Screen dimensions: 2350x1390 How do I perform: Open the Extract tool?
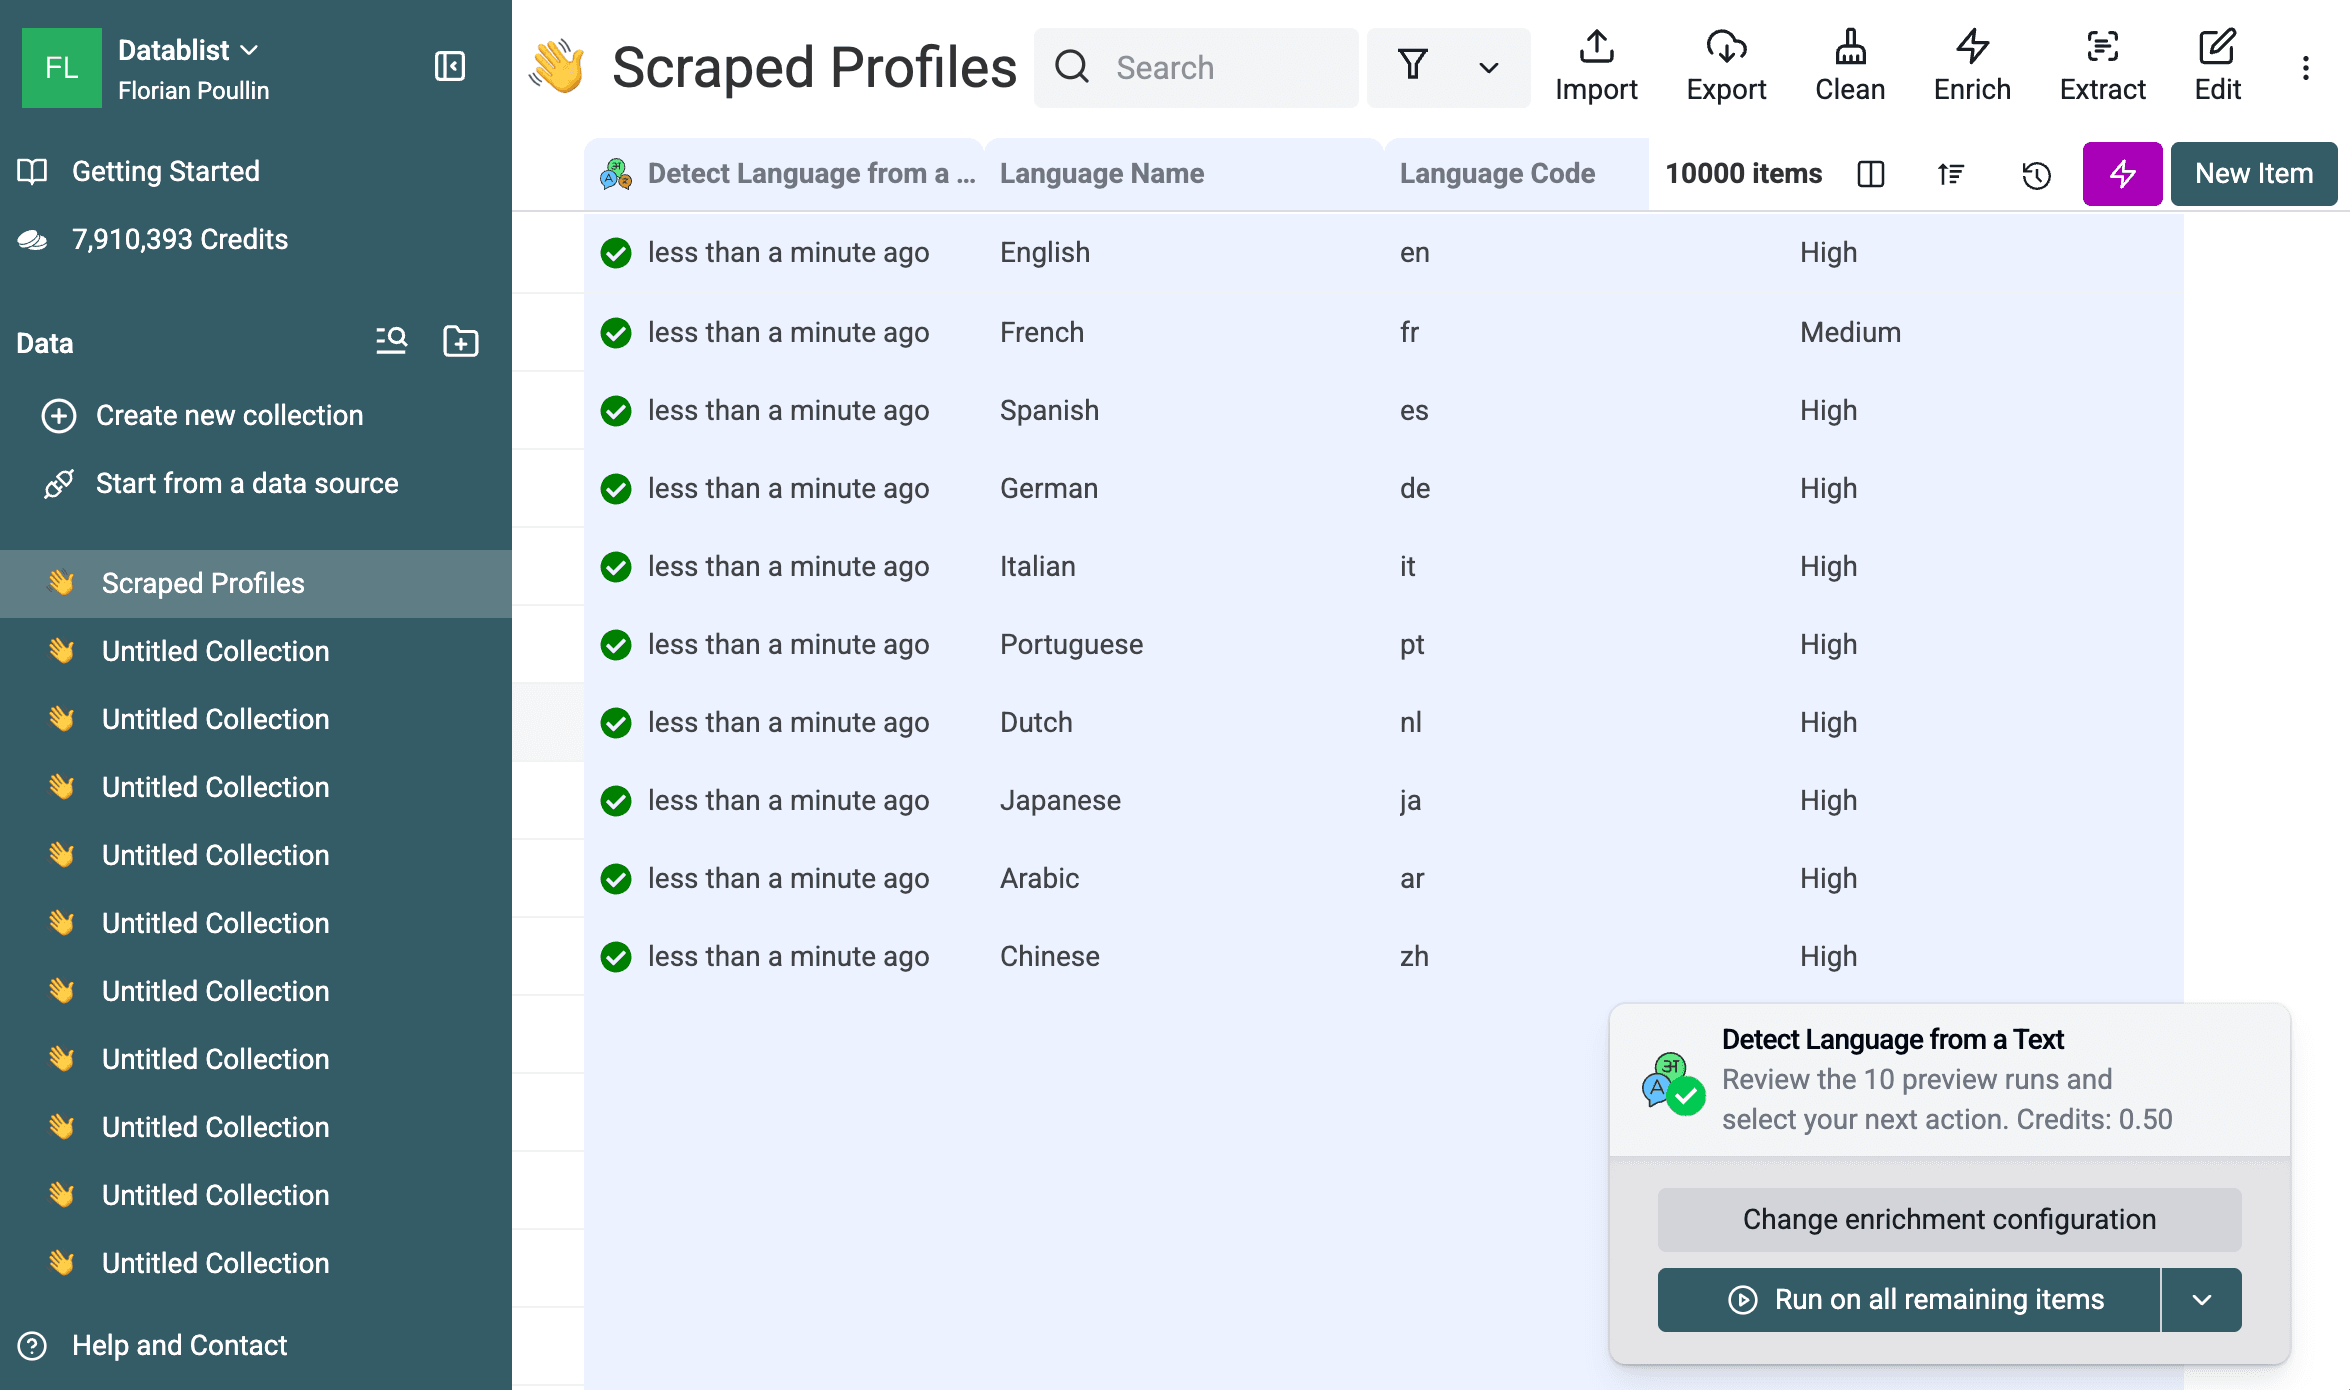[x=2102, y=67]
